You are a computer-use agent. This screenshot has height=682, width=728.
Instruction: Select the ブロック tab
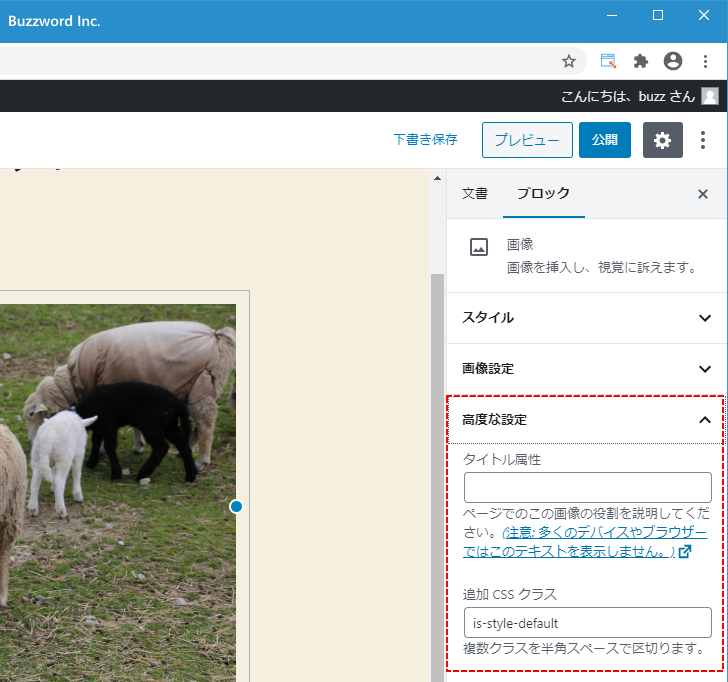[543, 194]
